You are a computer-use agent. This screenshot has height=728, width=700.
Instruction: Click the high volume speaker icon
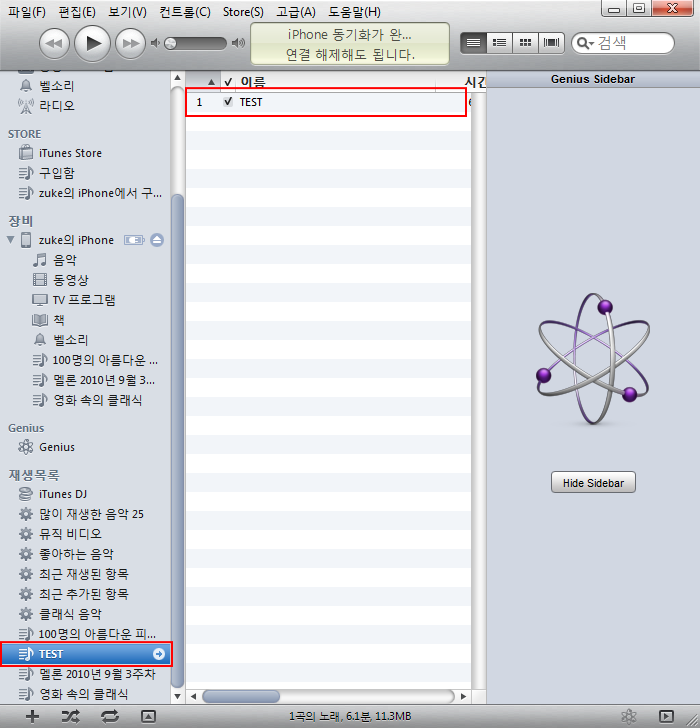(238, 43)
